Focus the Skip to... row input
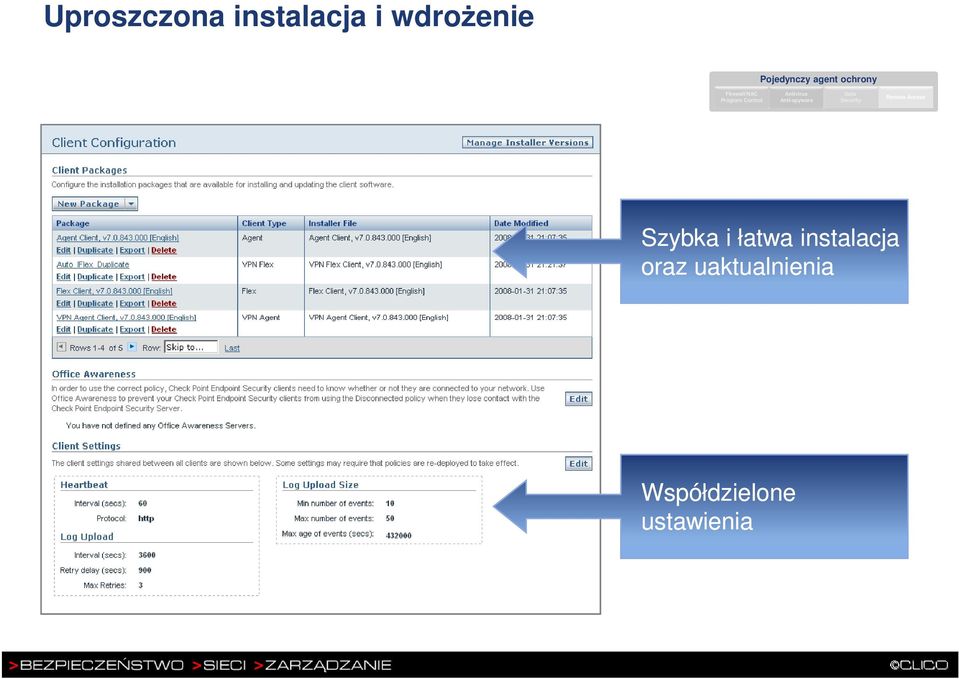Image resolution: width=959 pixels, height=679 pixels. [191, 347]
